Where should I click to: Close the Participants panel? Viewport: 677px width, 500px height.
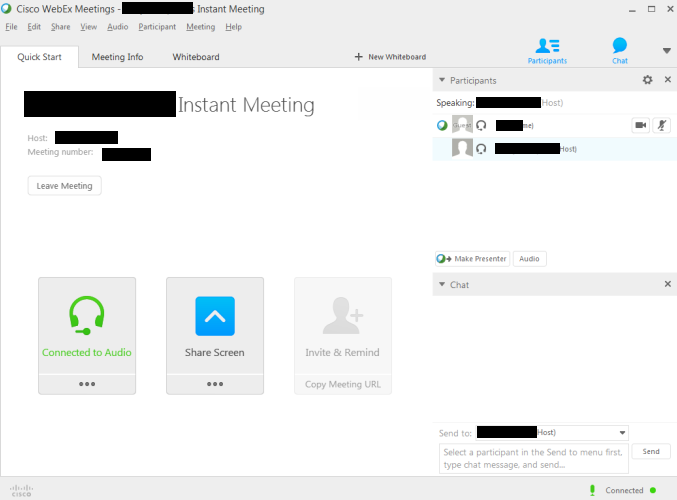[668, 79]
